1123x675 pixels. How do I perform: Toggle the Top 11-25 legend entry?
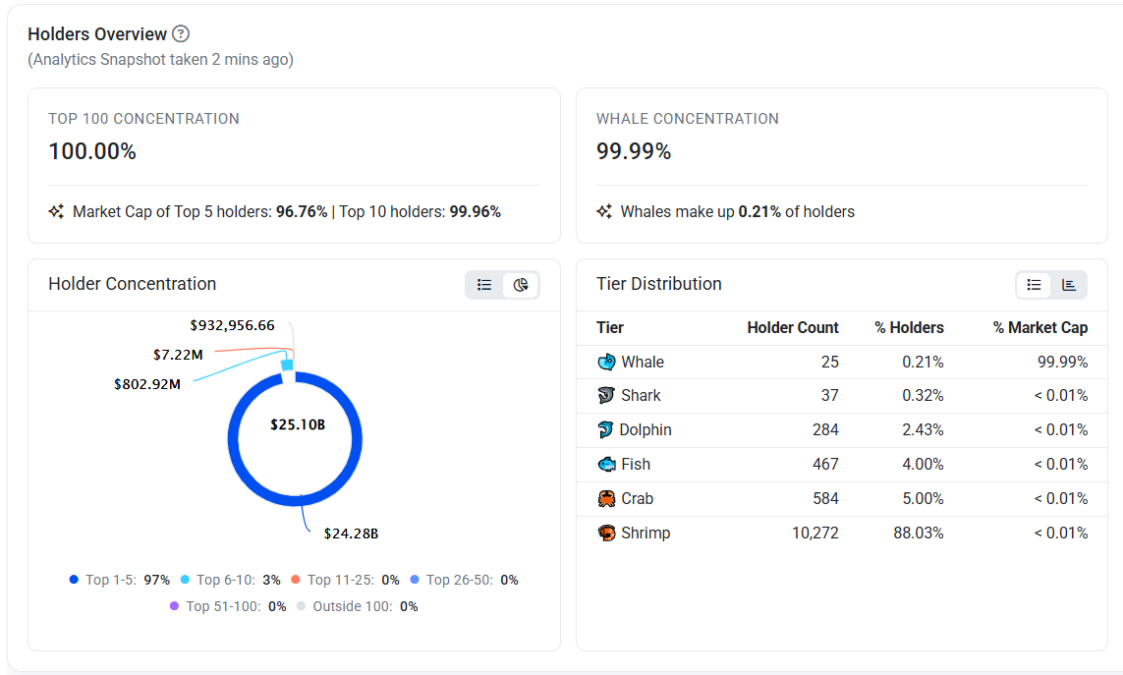[x=347, y=579]
